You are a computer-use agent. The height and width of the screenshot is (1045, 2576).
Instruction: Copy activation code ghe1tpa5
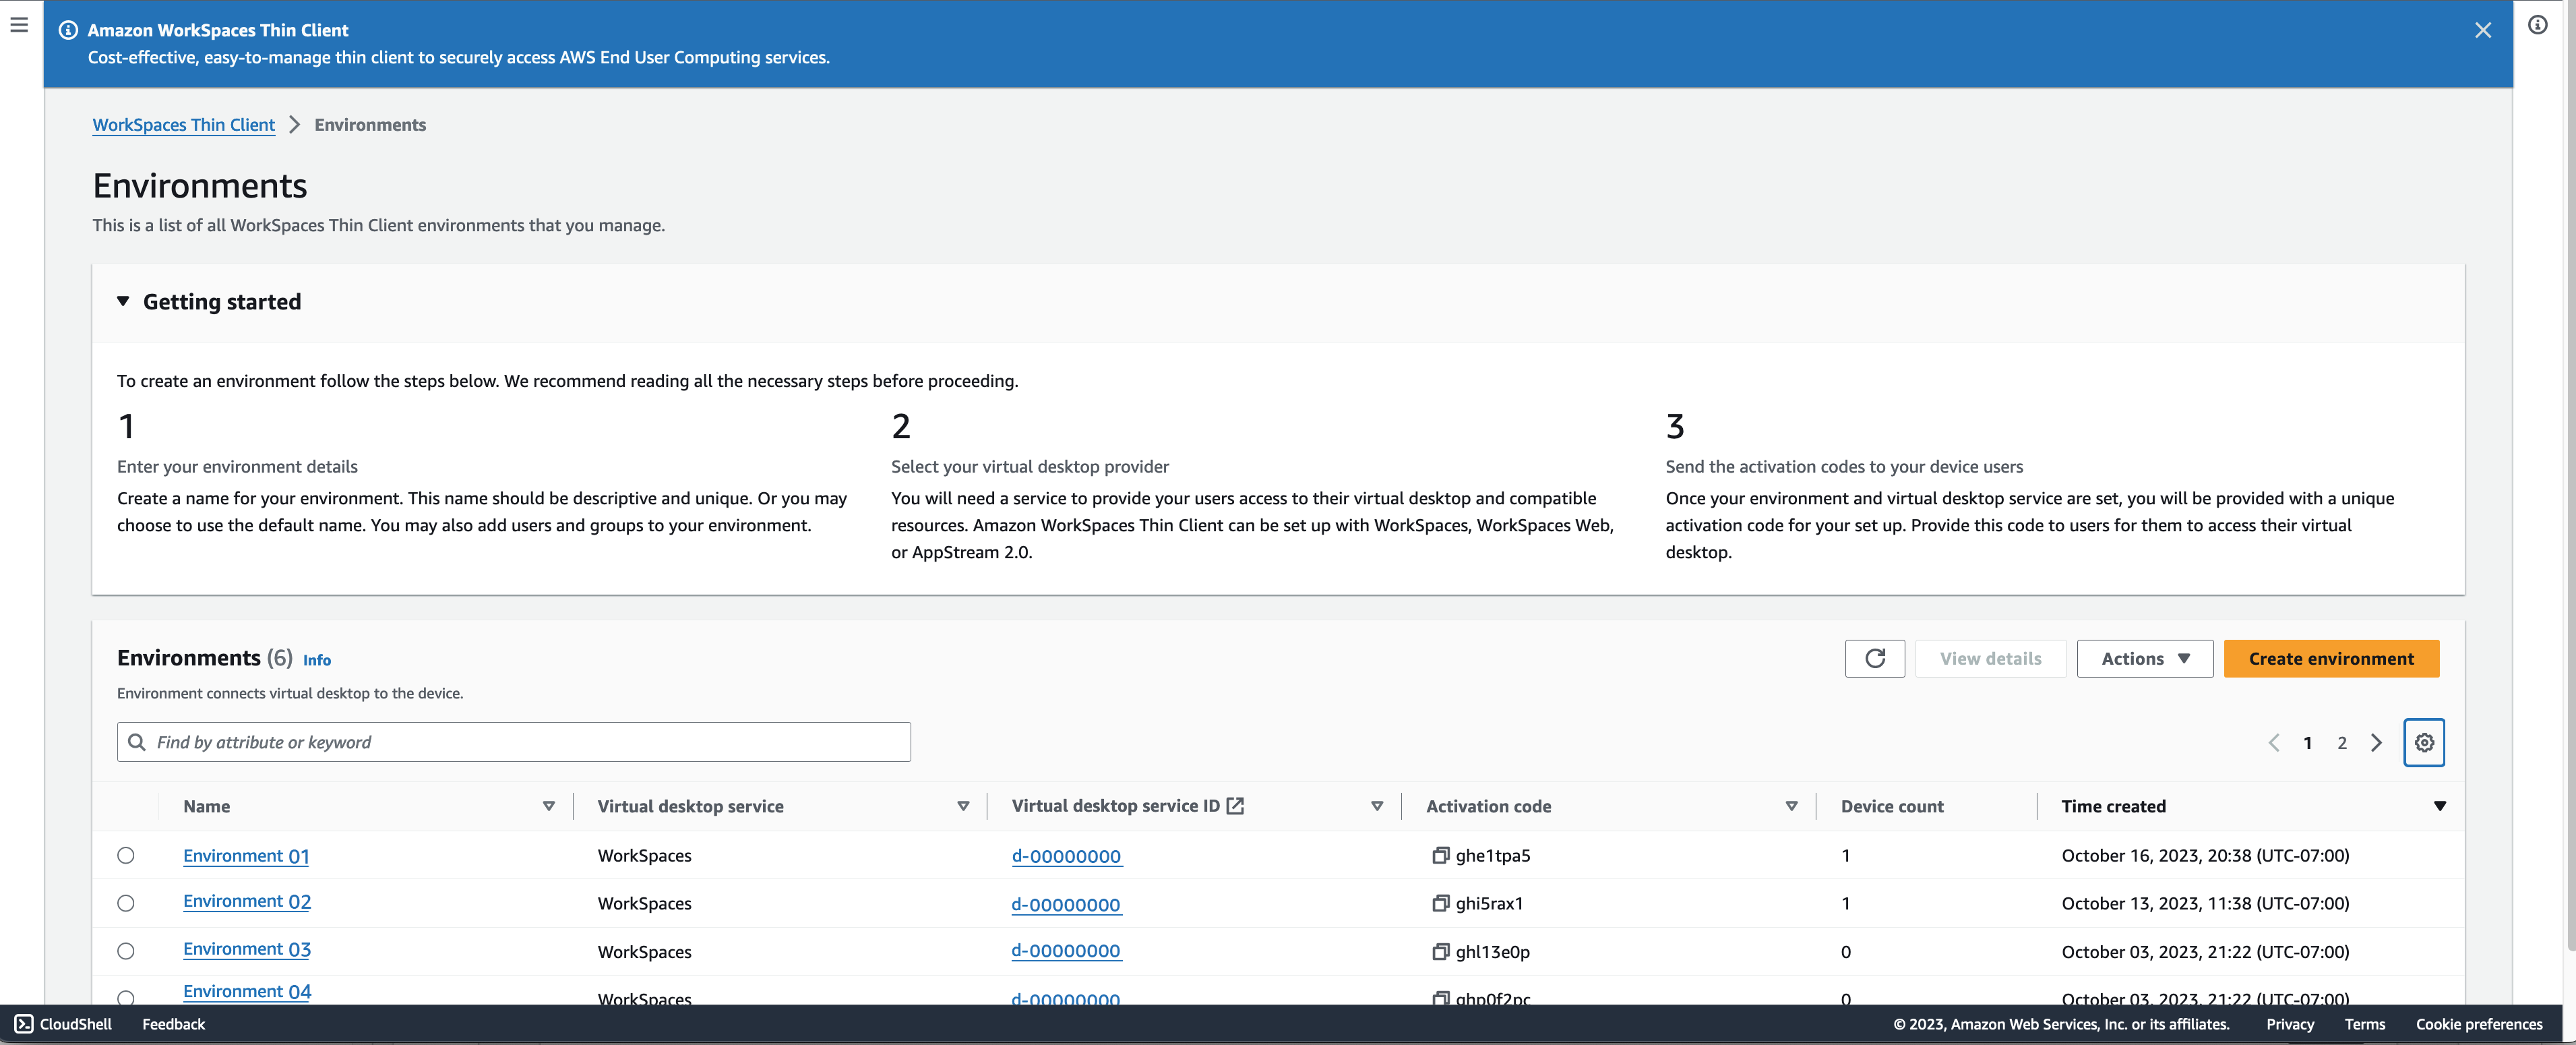pyautogui.click(x=1441, y=855)
